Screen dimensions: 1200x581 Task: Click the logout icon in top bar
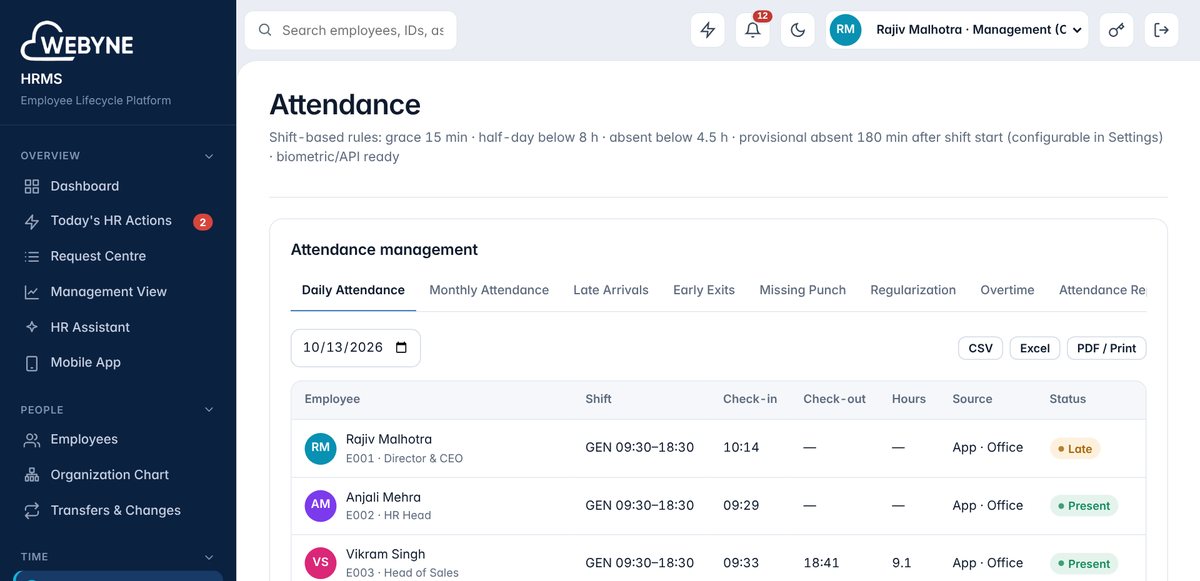pos(1161,30)
